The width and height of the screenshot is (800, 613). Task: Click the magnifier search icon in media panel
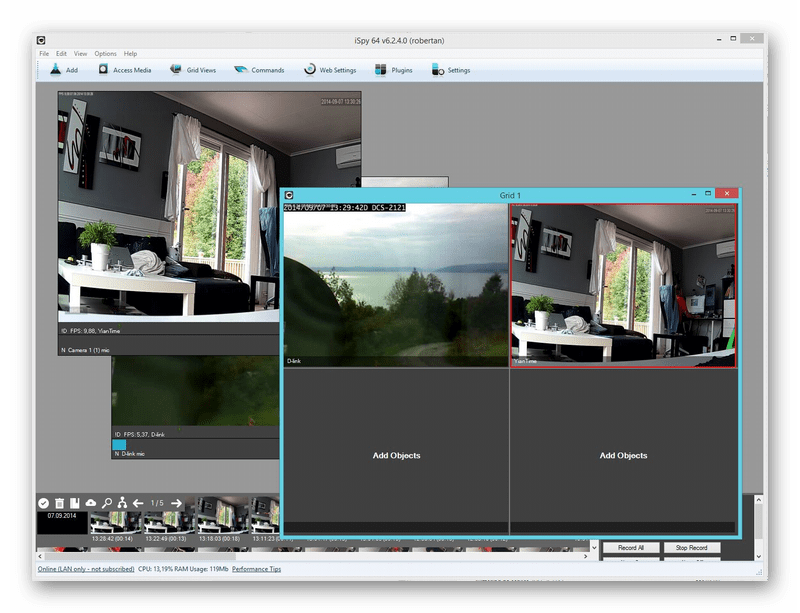tap(107, 503)
